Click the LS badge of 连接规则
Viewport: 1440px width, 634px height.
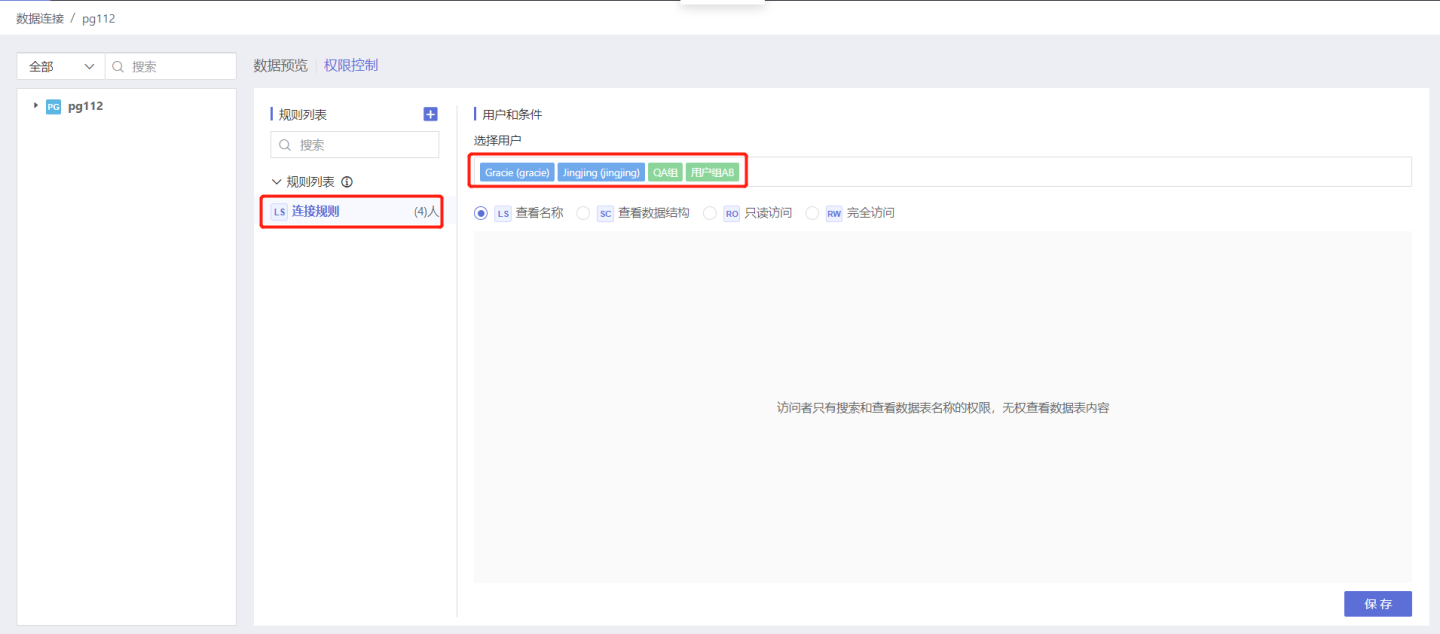[x=280, y=212]
